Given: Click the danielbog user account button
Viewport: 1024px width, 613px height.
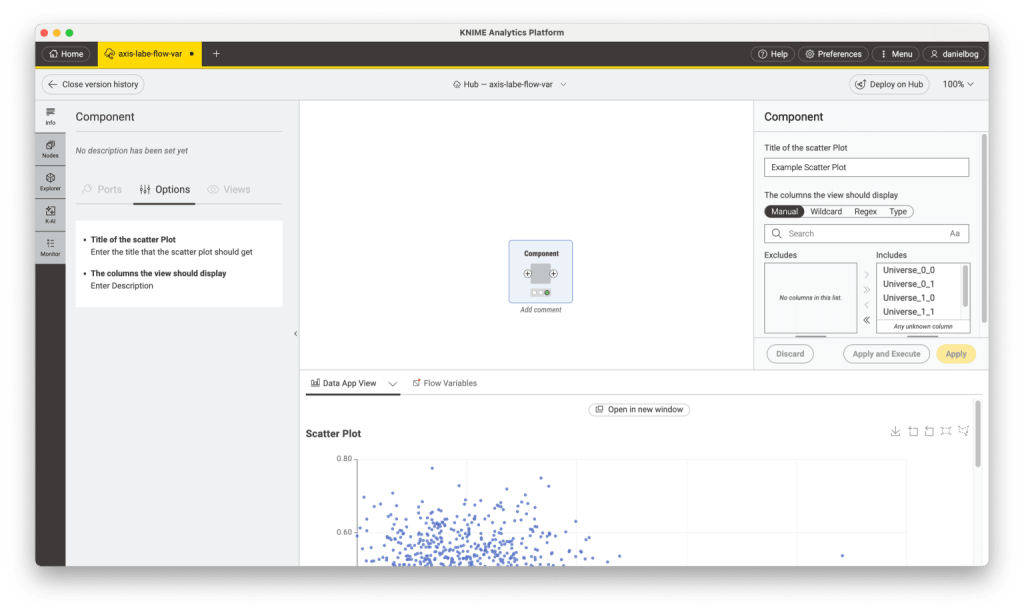Looking at the screenshot, I should [954, 54].
